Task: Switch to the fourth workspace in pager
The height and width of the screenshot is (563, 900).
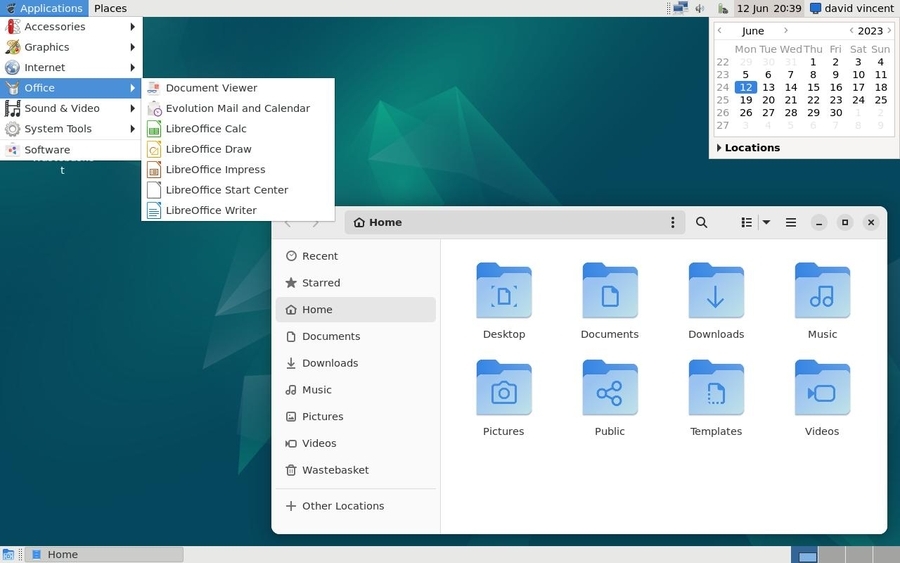Action: [886, 554]
